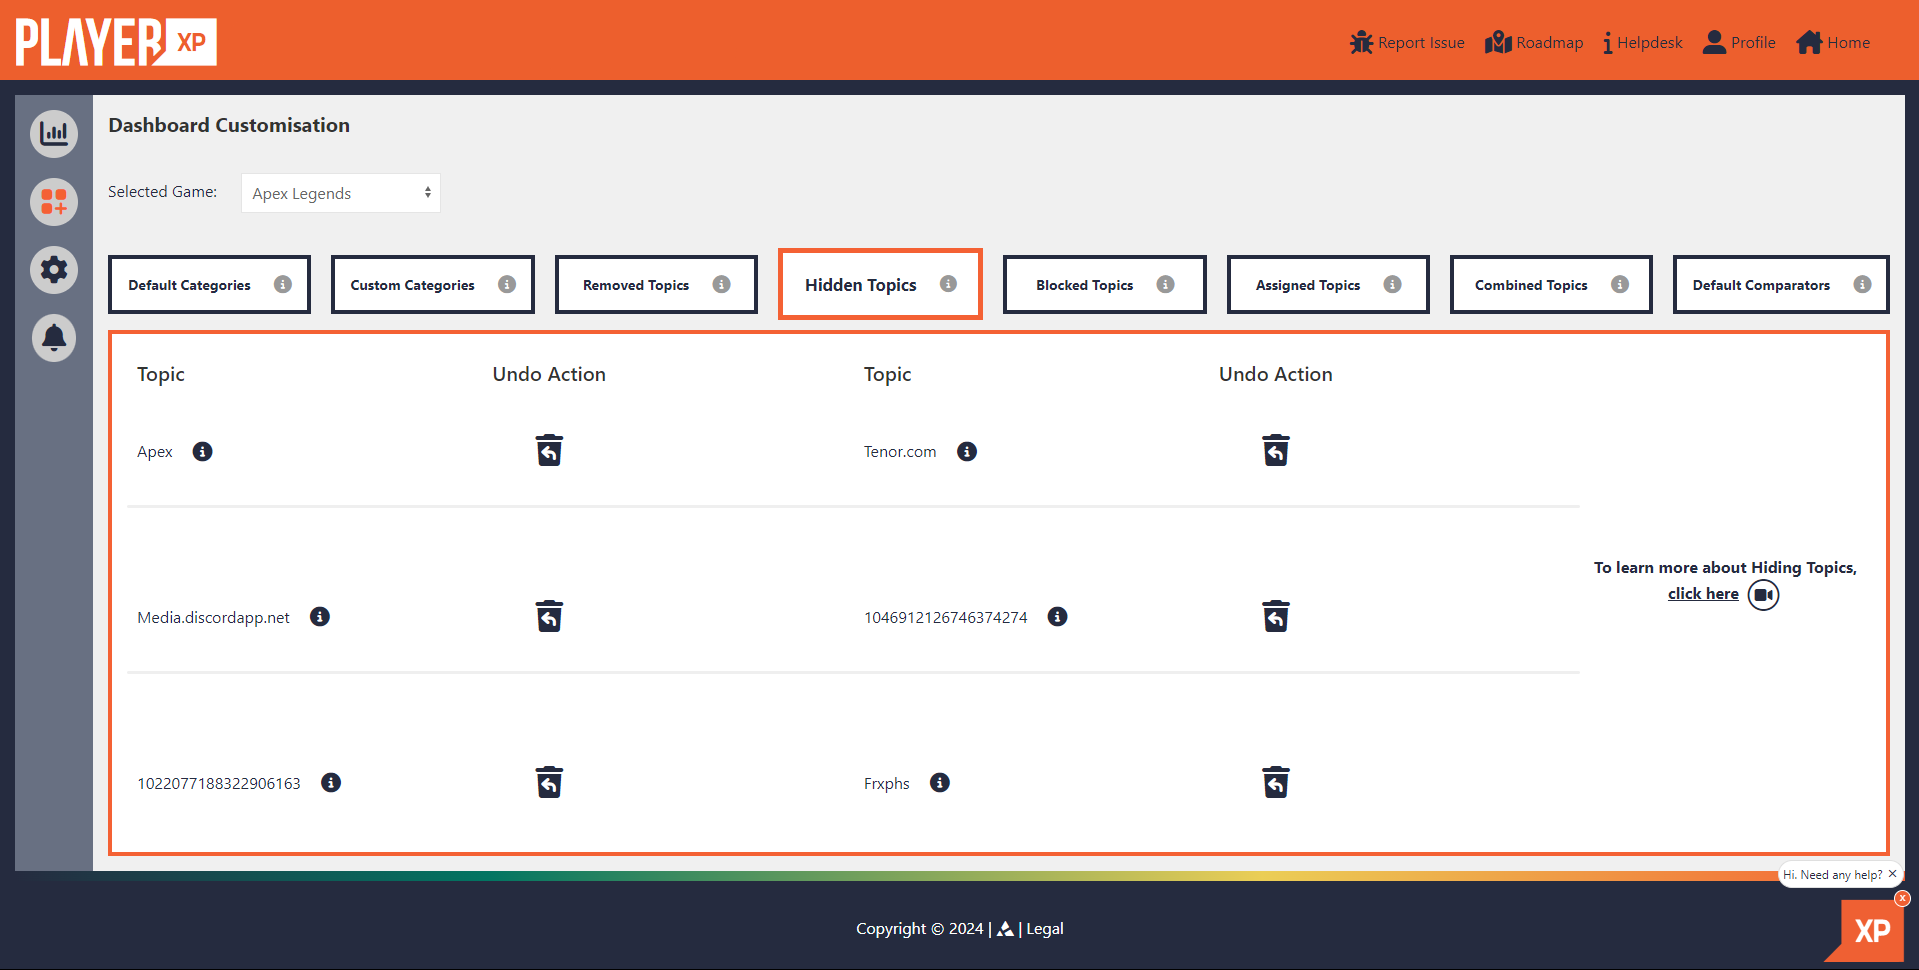Undo hiding the Tenor.com topic
Viewport: 1919px width, 970px height.
click(1276, 450)
